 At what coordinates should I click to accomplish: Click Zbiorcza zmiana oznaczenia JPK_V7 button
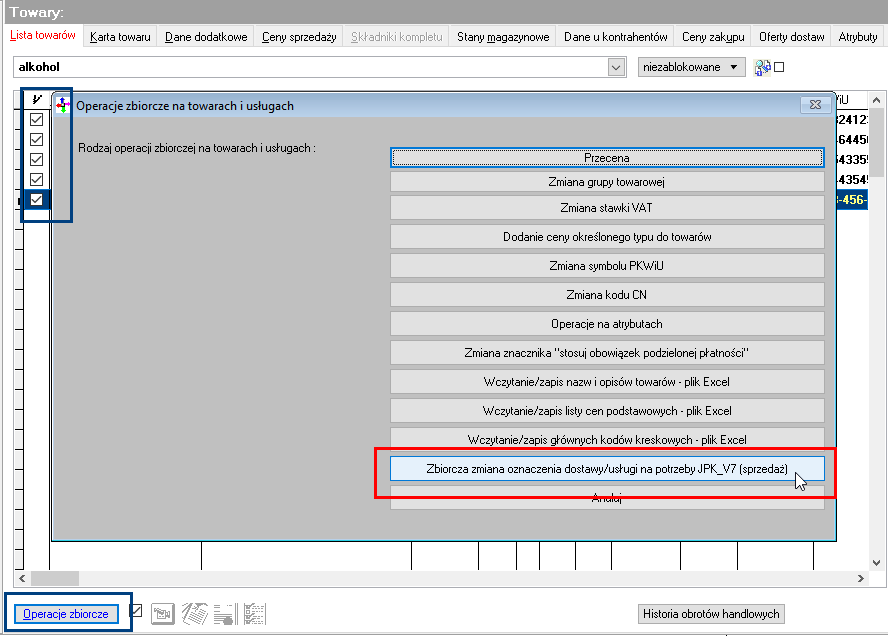tap(607, 469)
